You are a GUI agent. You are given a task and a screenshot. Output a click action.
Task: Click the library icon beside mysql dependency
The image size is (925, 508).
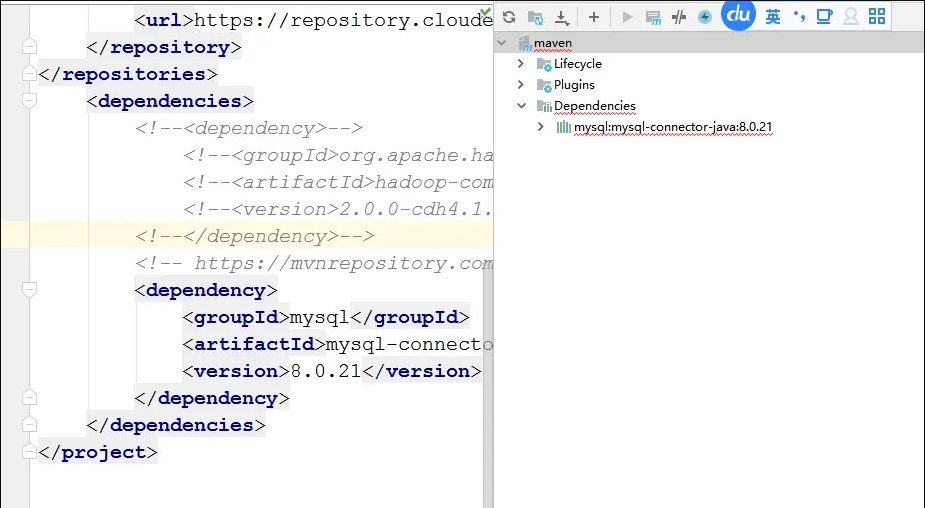[x=563, y=127]
